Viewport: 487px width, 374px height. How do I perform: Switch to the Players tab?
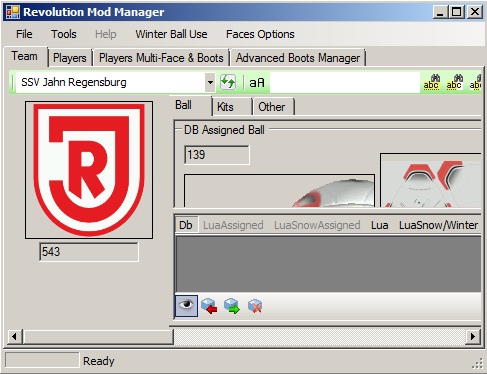coord(70,58)
